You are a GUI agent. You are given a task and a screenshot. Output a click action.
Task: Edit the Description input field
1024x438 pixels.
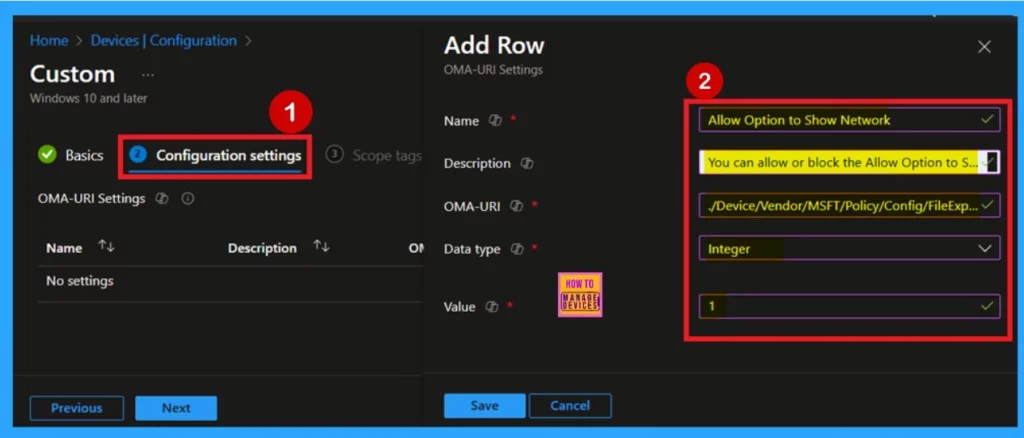point(849,163)
